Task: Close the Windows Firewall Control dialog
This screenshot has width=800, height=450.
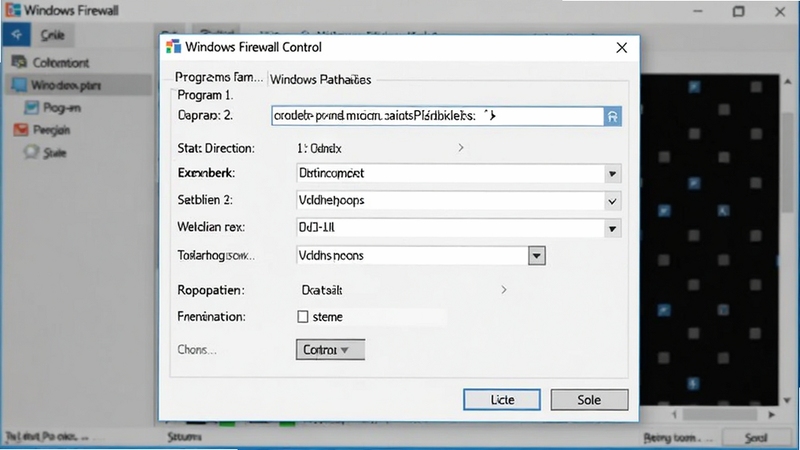Action: click(x=621, y=48)
